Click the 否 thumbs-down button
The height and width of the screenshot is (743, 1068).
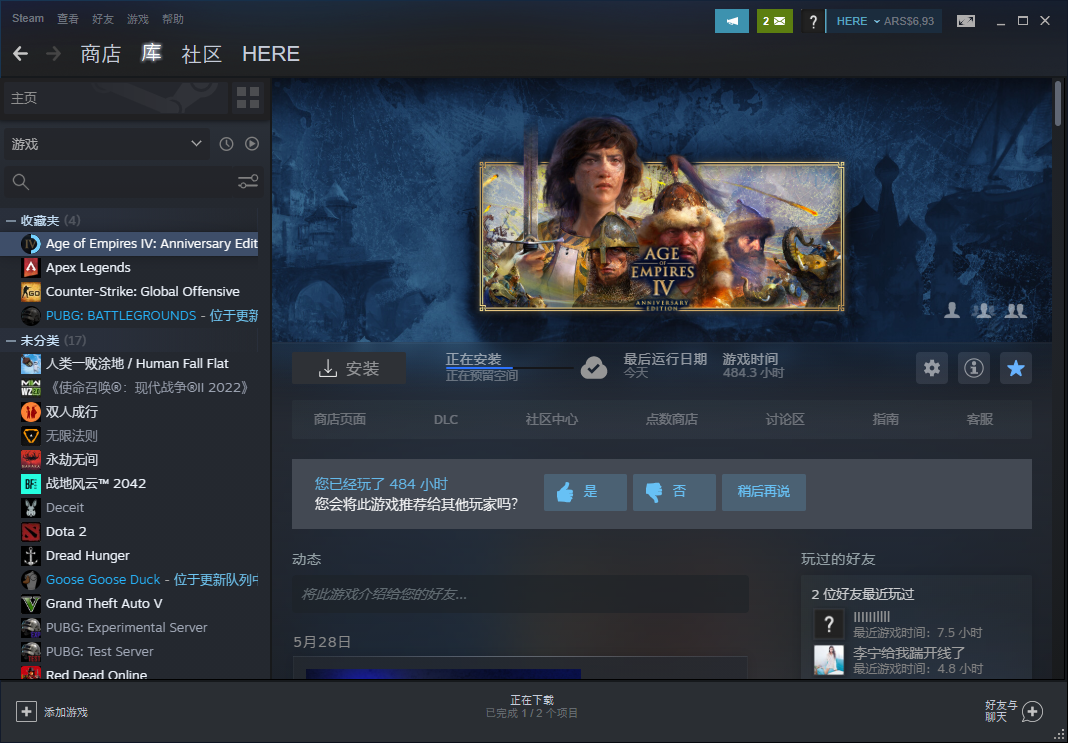674,492
